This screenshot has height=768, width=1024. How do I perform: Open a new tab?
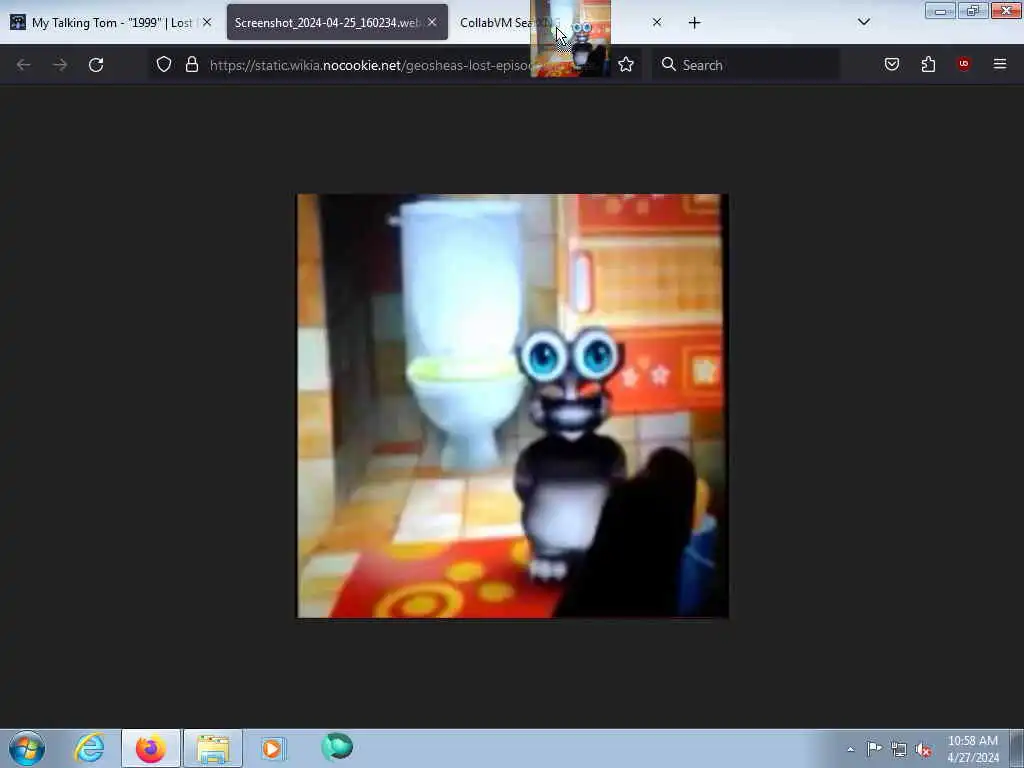(694, 23)
